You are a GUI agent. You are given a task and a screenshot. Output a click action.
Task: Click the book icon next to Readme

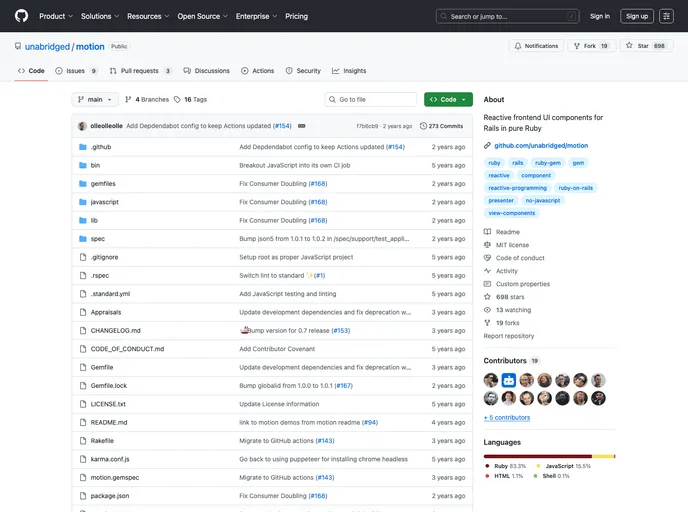[487, 232]
